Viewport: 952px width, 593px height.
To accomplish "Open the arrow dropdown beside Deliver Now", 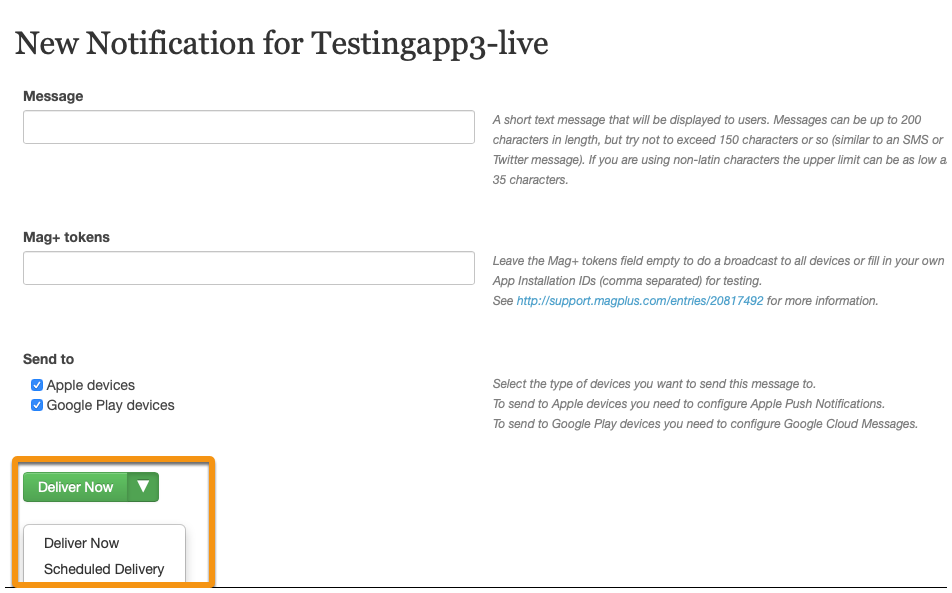I will 143,487.
